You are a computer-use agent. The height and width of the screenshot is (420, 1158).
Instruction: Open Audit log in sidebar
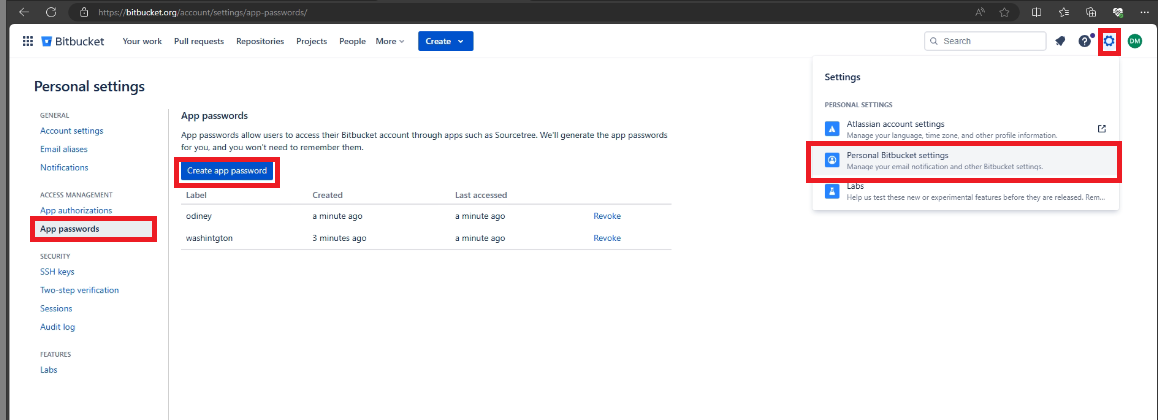pyautogui.click(x=58, y=327)
